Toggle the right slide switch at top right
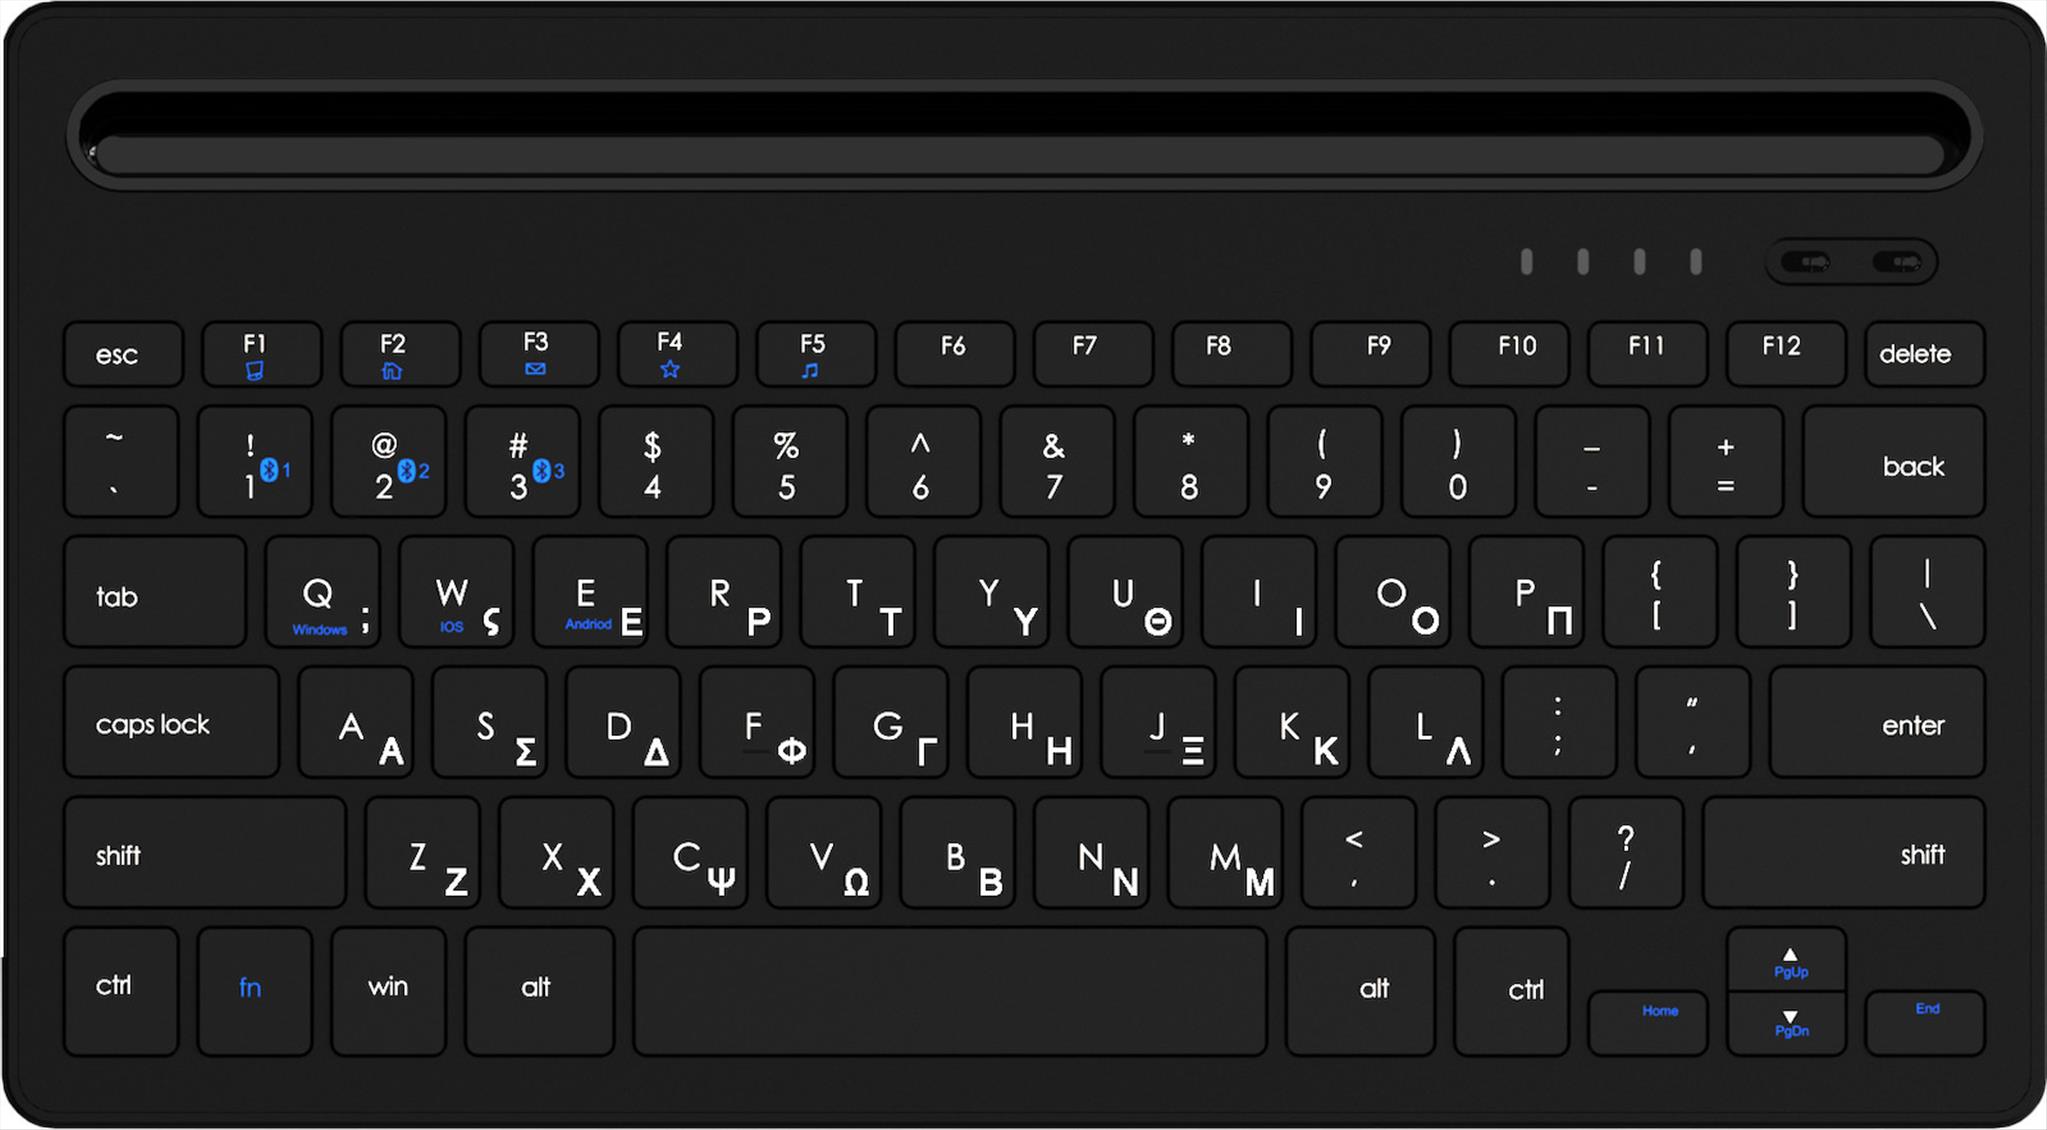Viewport: 2047px width, 1130px height. point(1897,263)
